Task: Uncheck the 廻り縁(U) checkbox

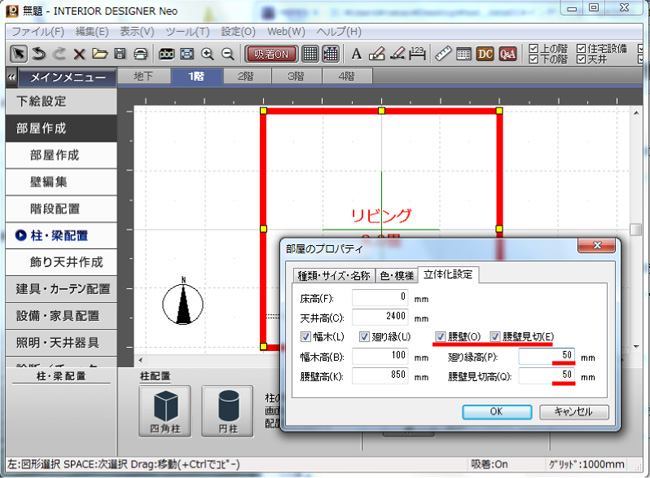Action: pos(365,336)
